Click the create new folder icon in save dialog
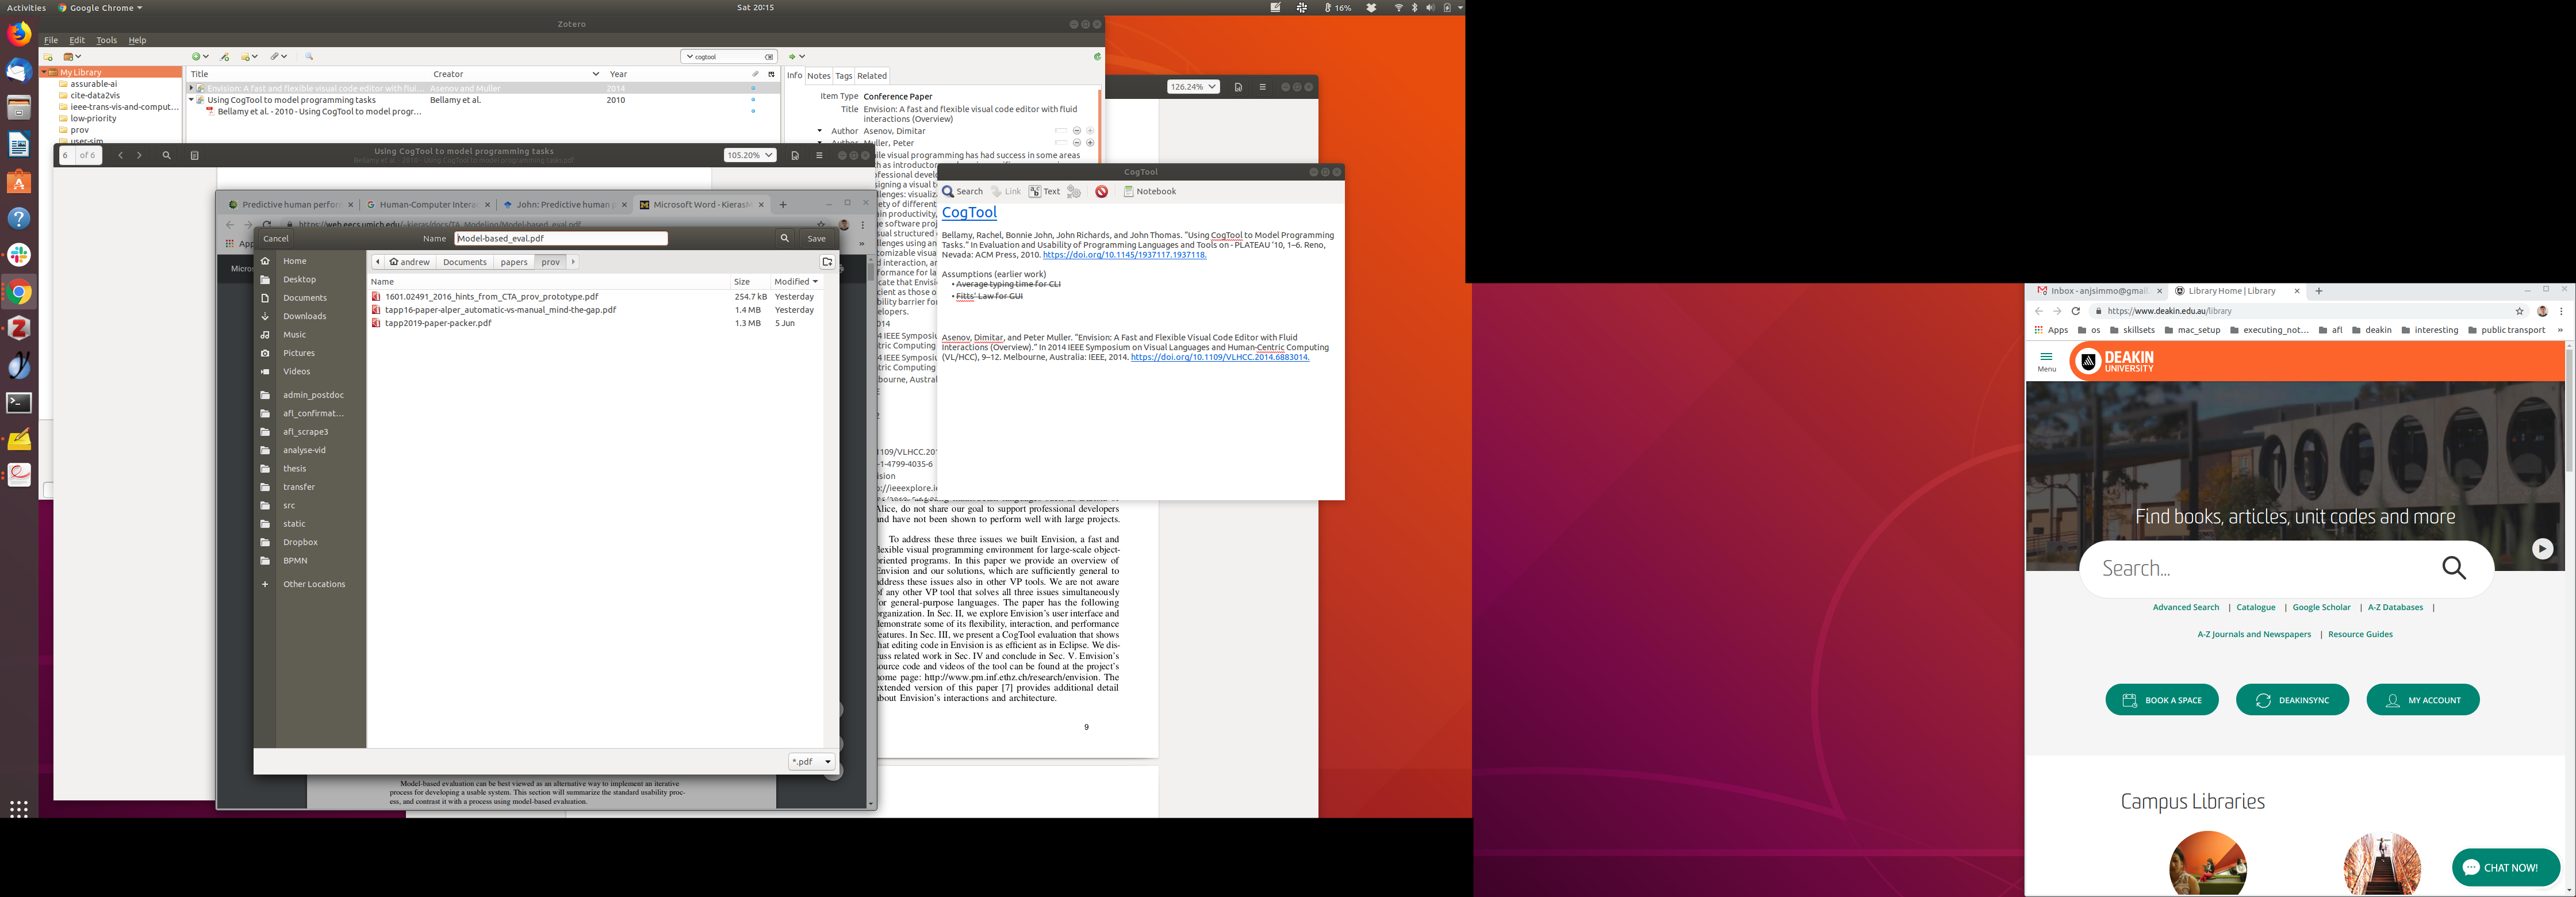The height and width of the screenshot is (897, 2576). click(827, 262)
